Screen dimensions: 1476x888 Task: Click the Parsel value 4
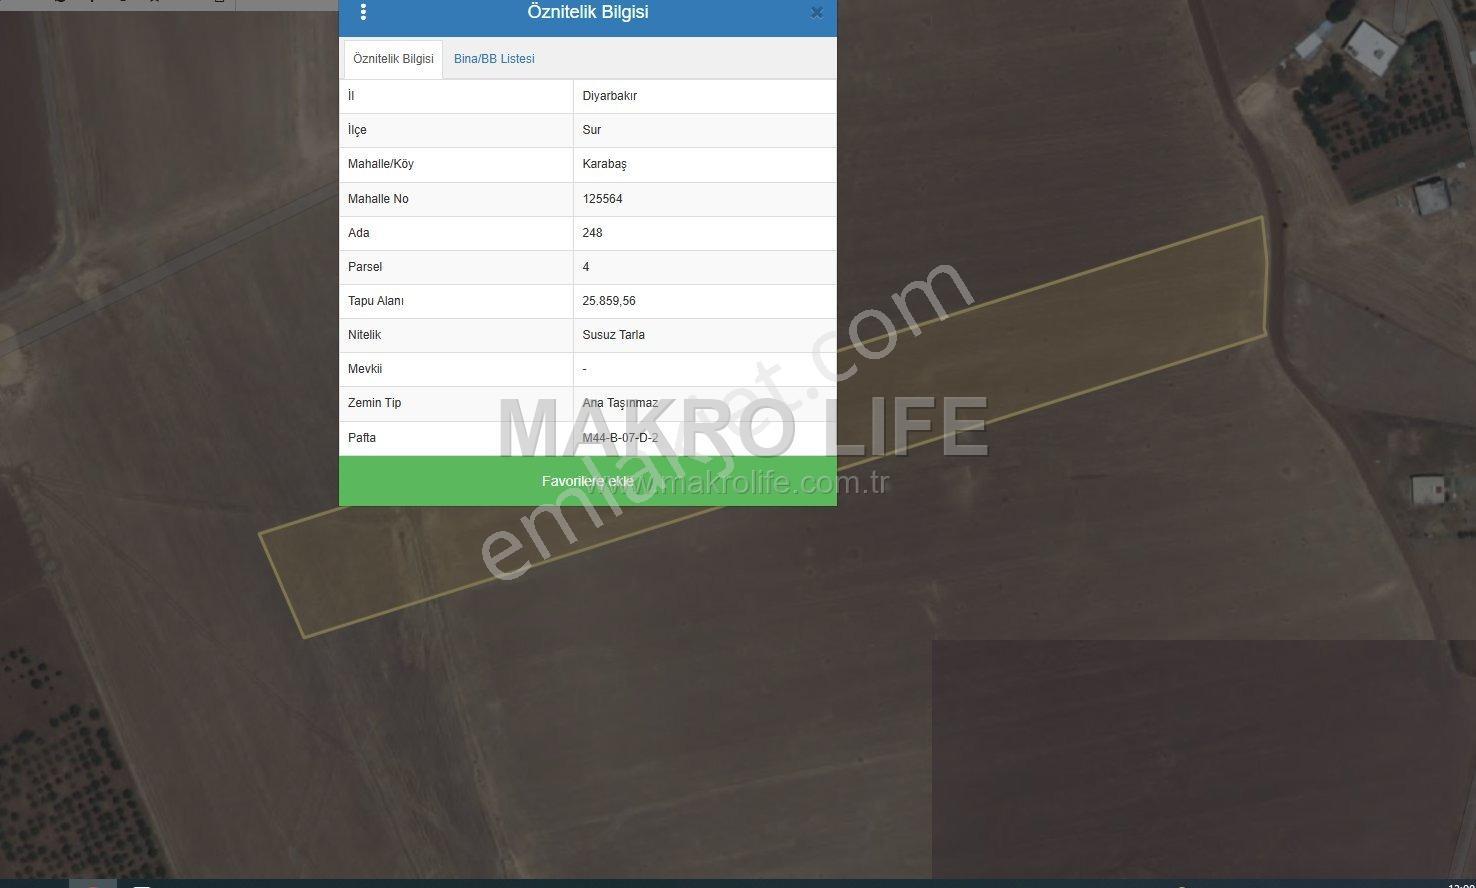(x=586, y=267)
